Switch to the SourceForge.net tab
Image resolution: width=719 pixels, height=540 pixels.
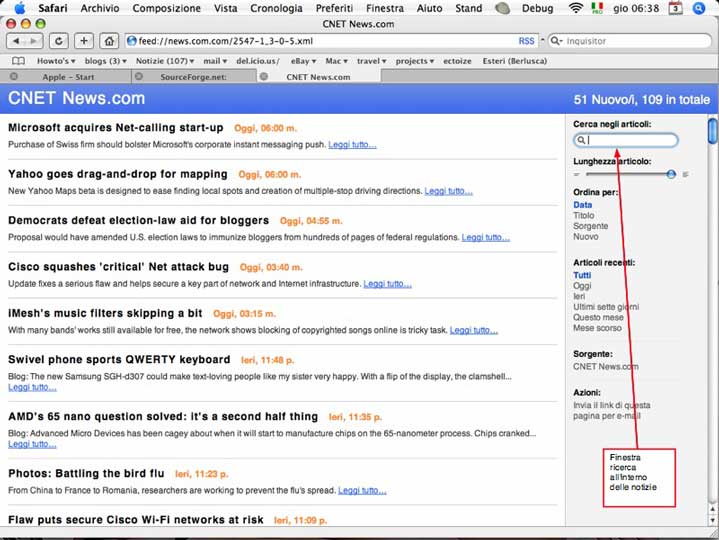click(193, 77)
